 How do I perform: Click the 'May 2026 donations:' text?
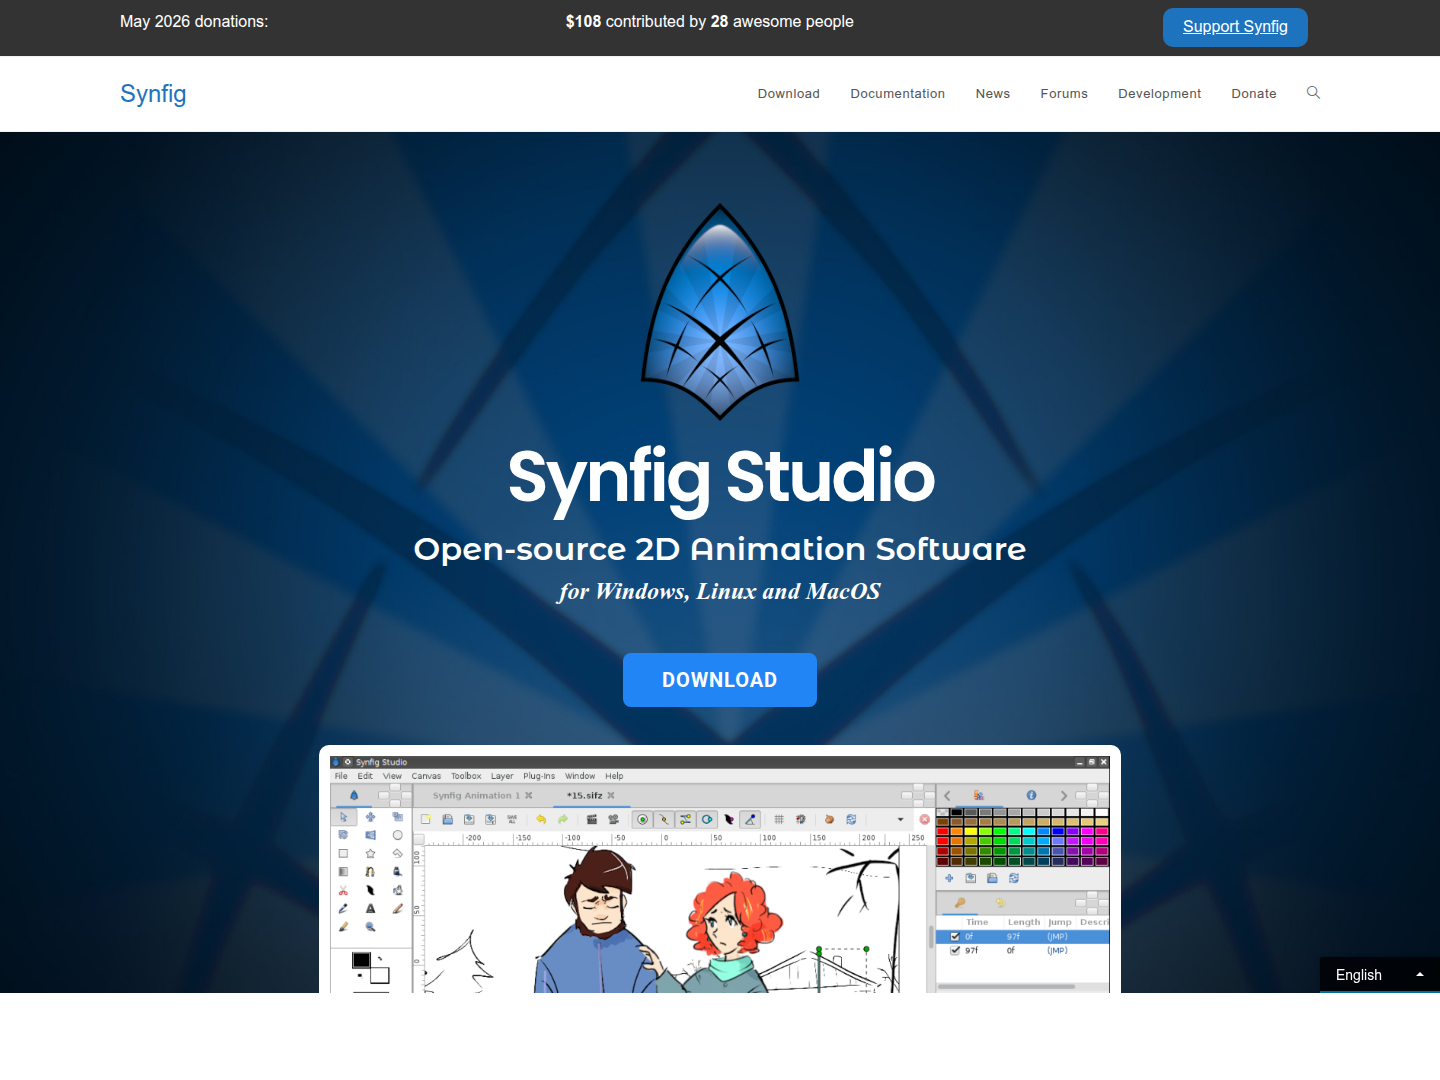tap(194, 21)
